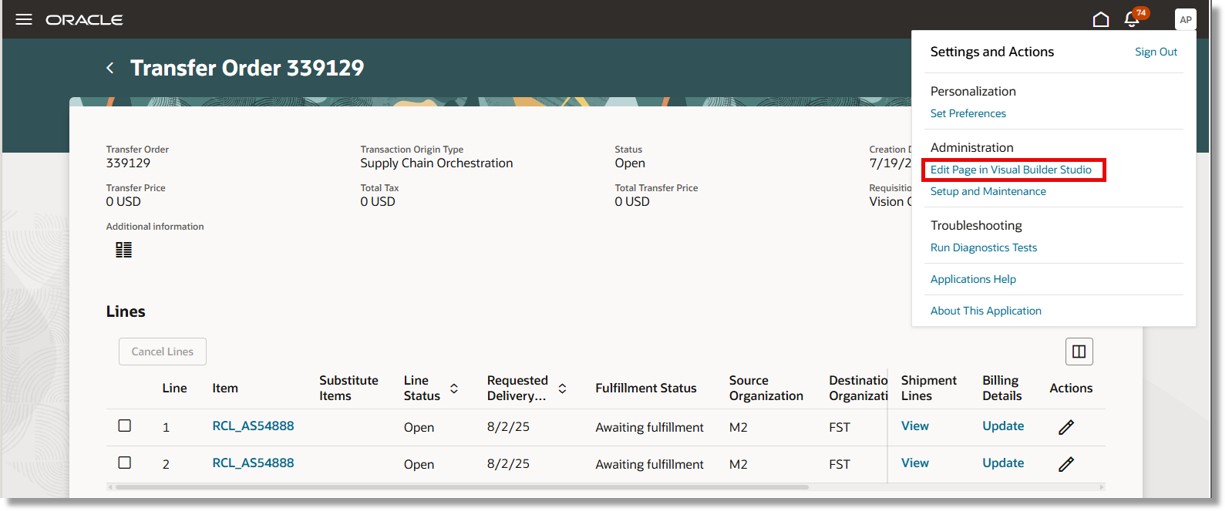Click line 1 source organization M2
The image size is (1225, 511).
coord(738,428)
